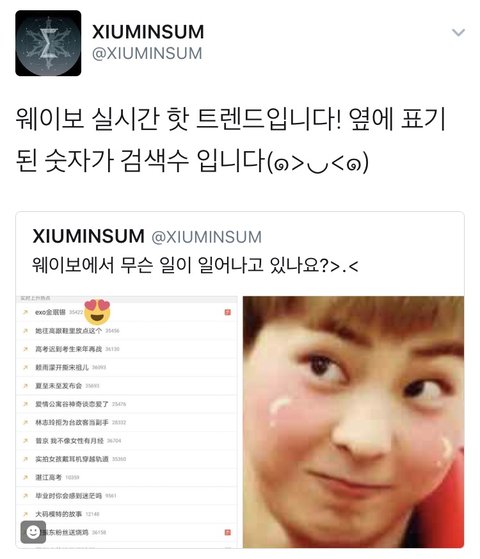Select the 夏至未至发布会 trend row

click(127, 386)
